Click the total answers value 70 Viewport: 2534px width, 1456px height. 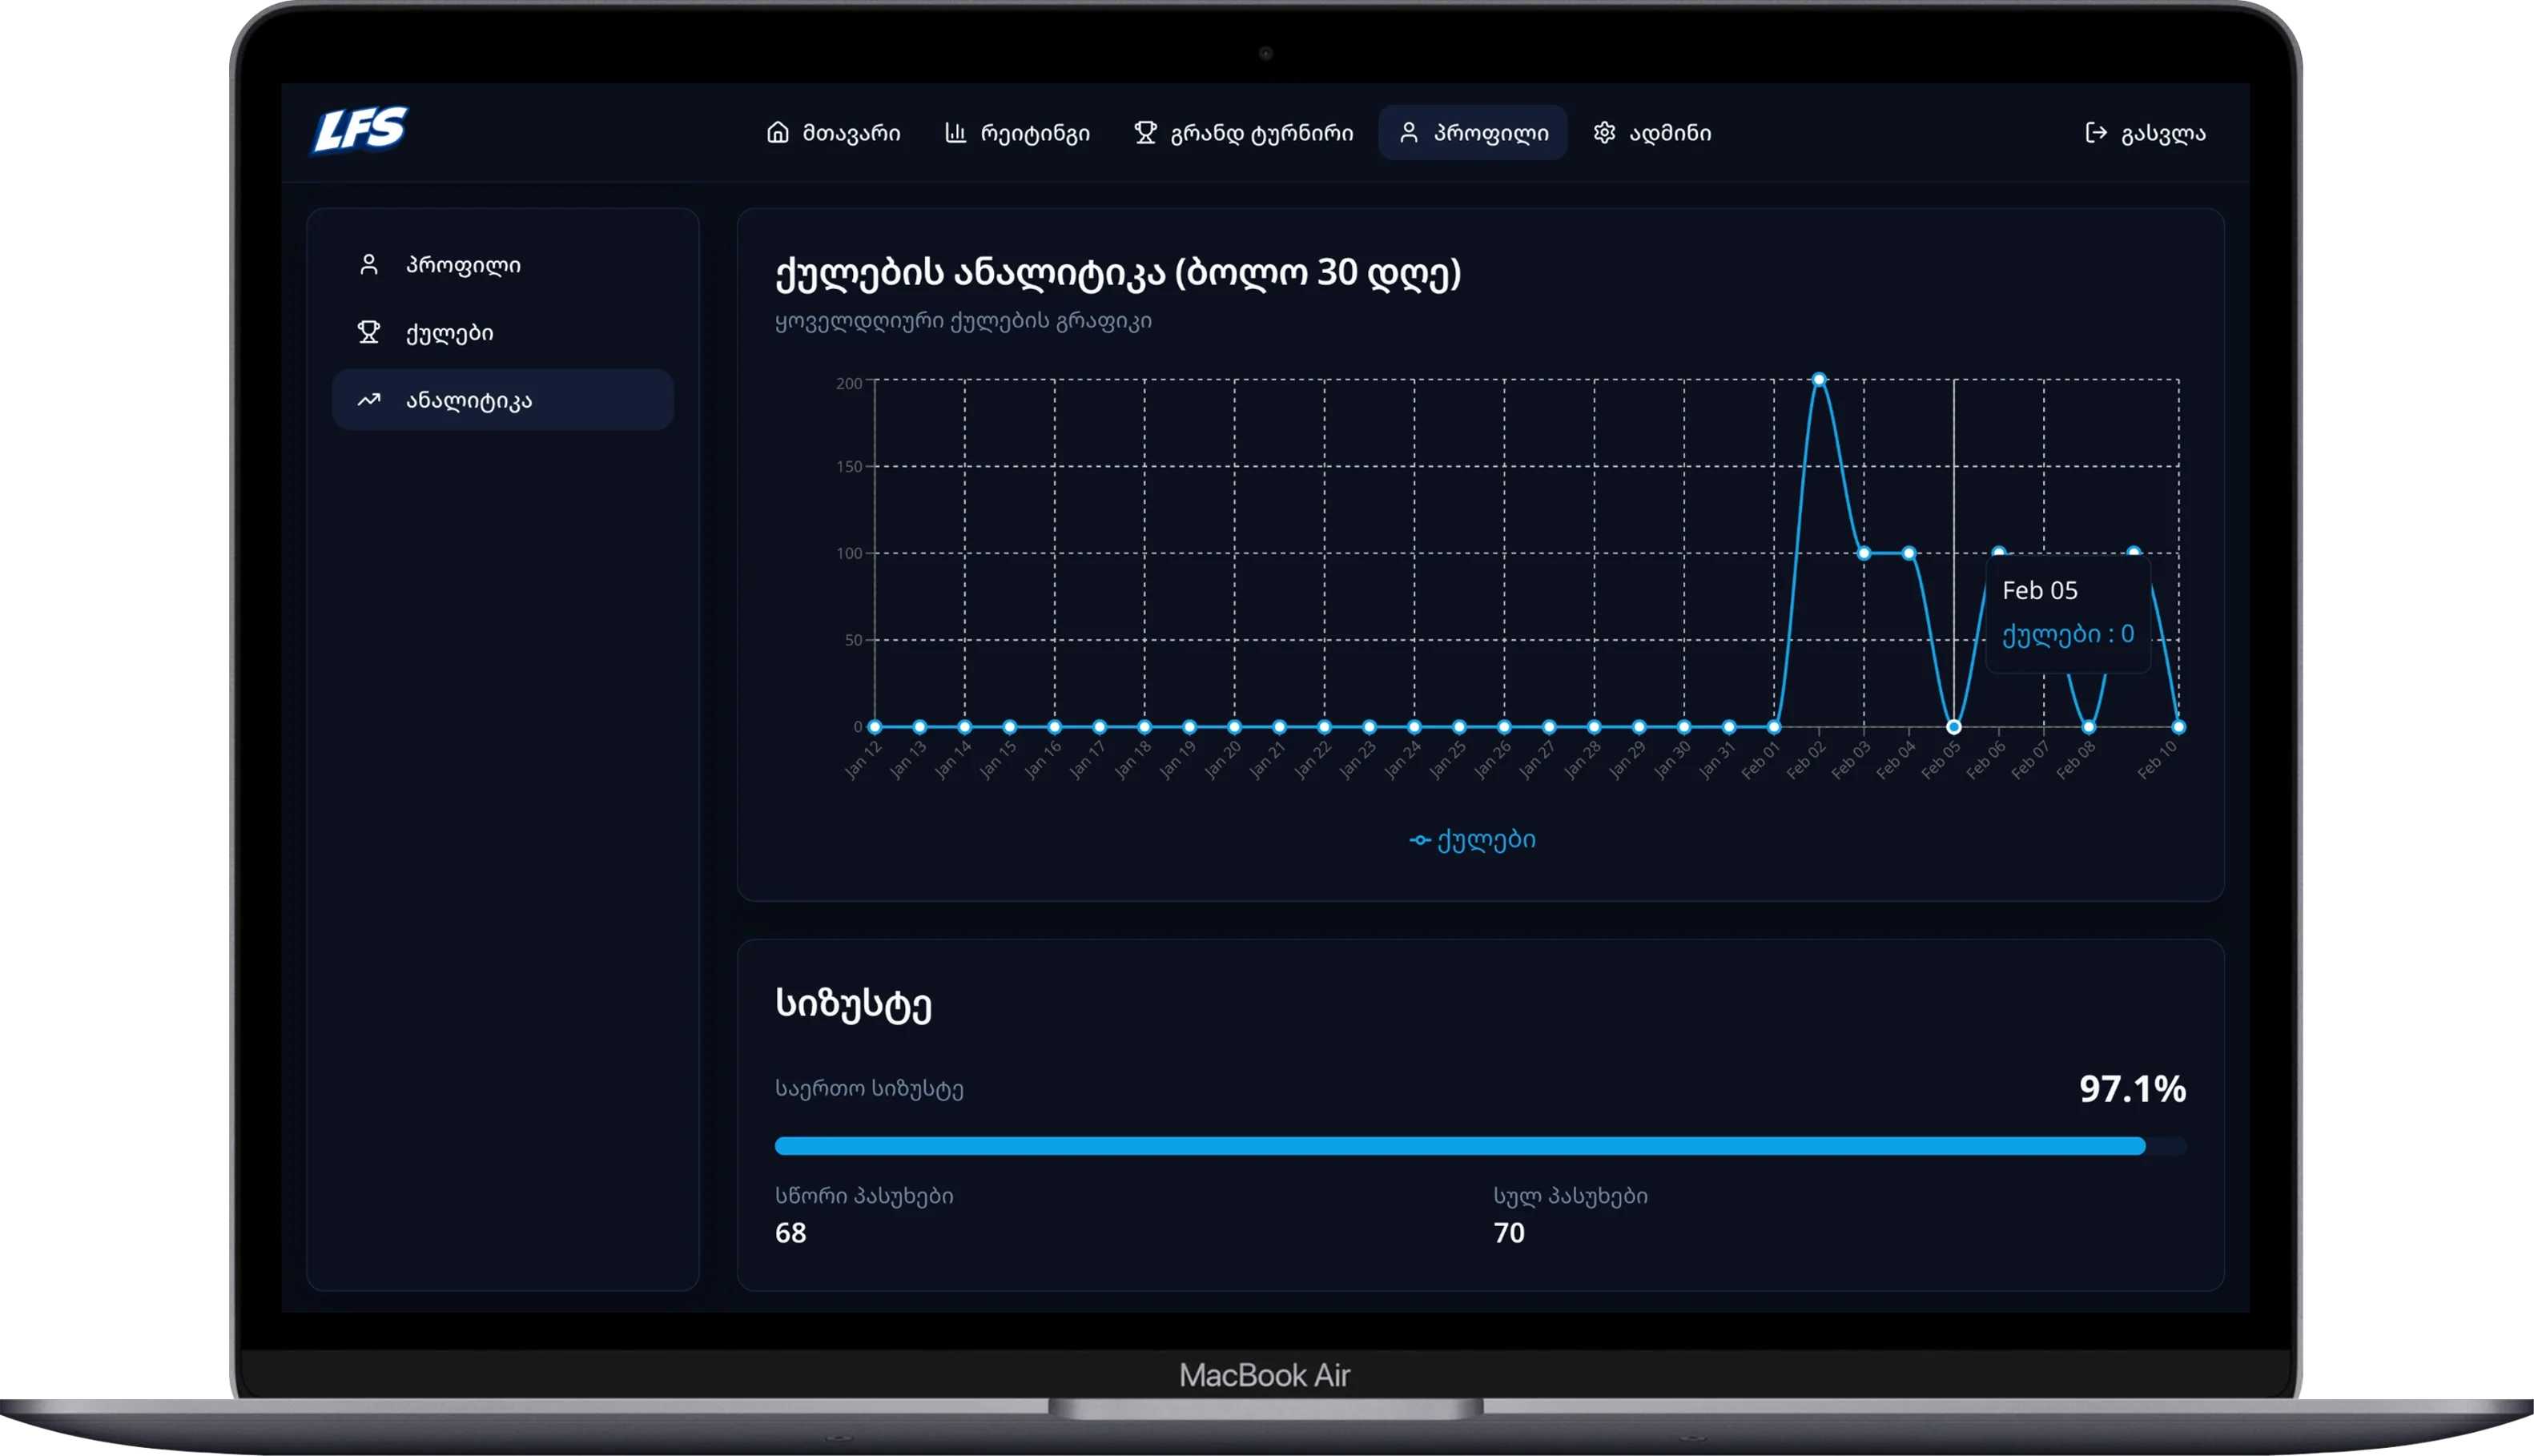(1509, 1233)
